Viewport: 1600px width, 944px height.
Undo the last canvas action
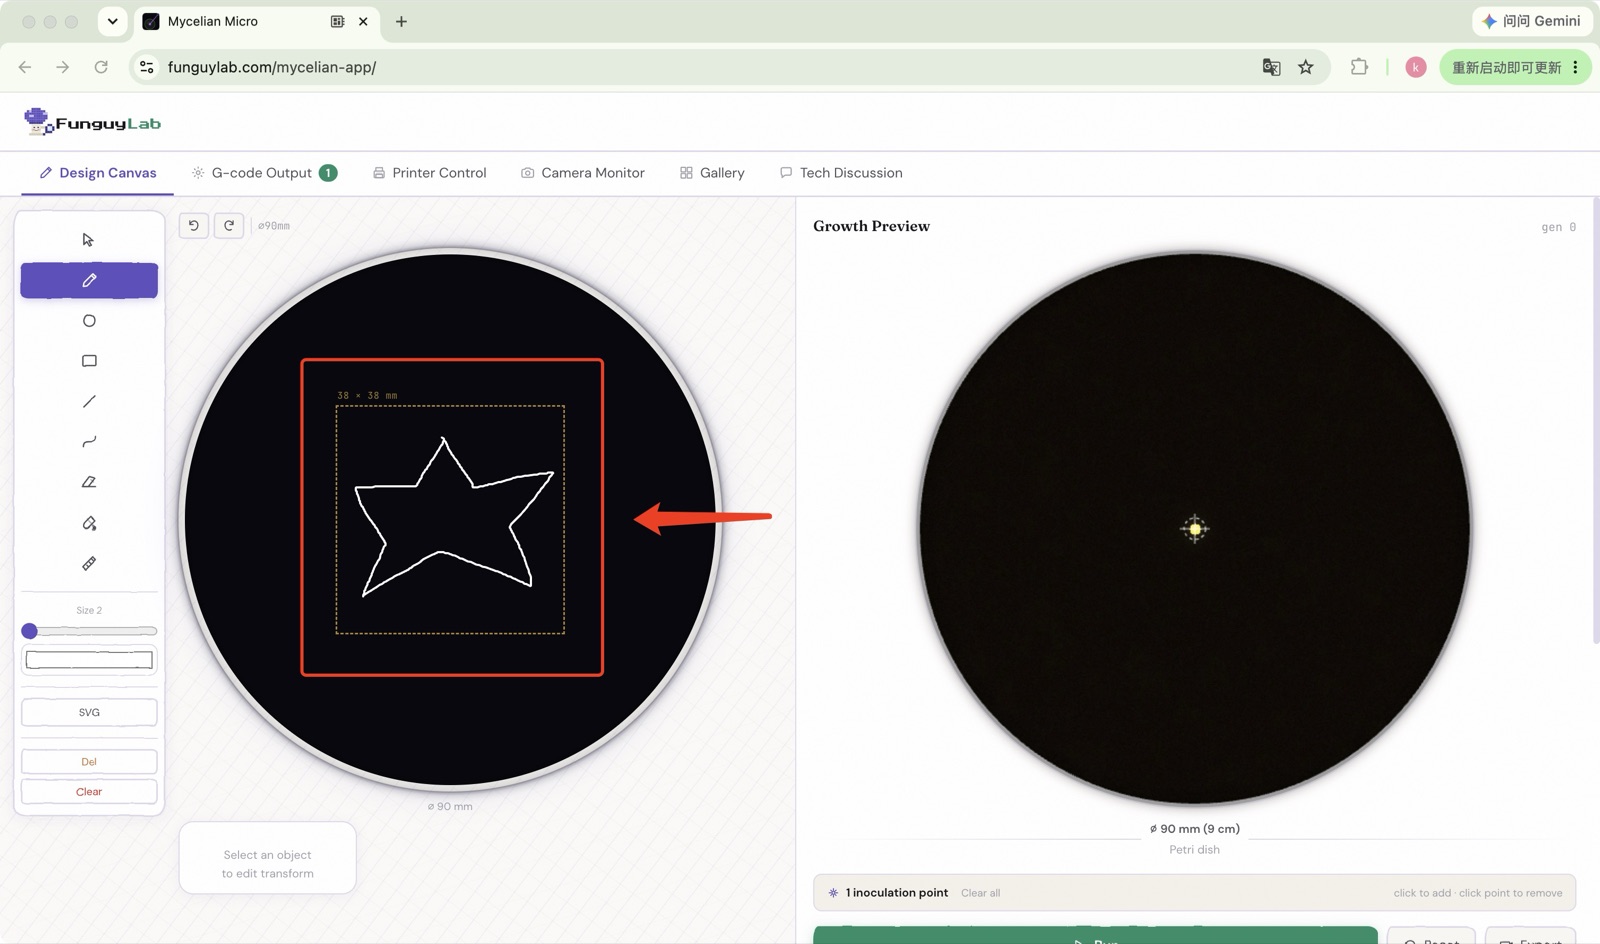click(x=194, y=226)
